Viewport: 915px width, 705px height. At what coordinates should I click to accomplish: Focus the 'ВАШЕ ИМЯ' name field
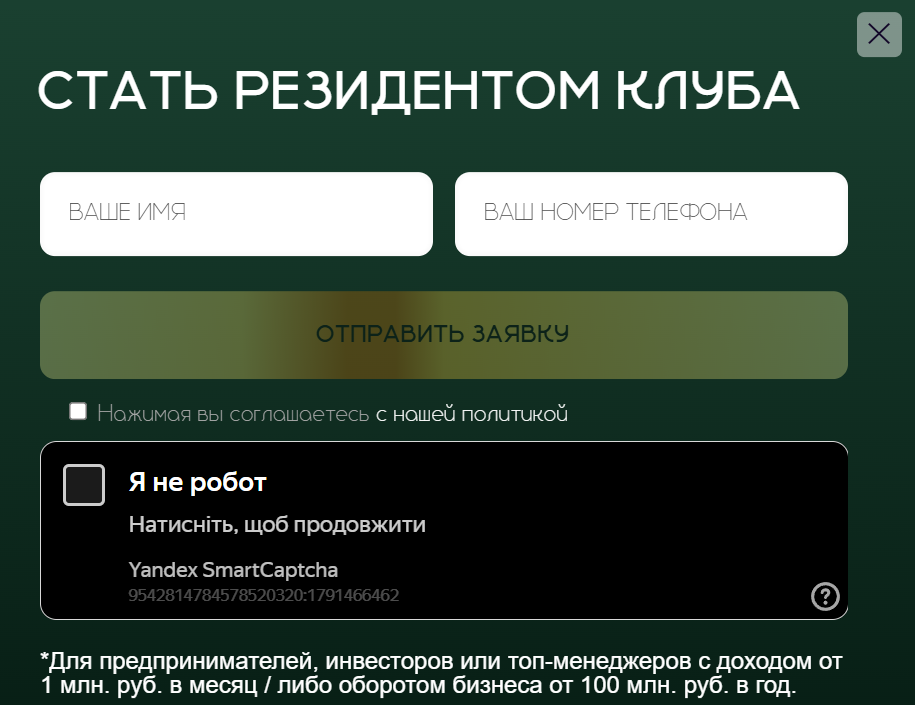click(236, 214)
